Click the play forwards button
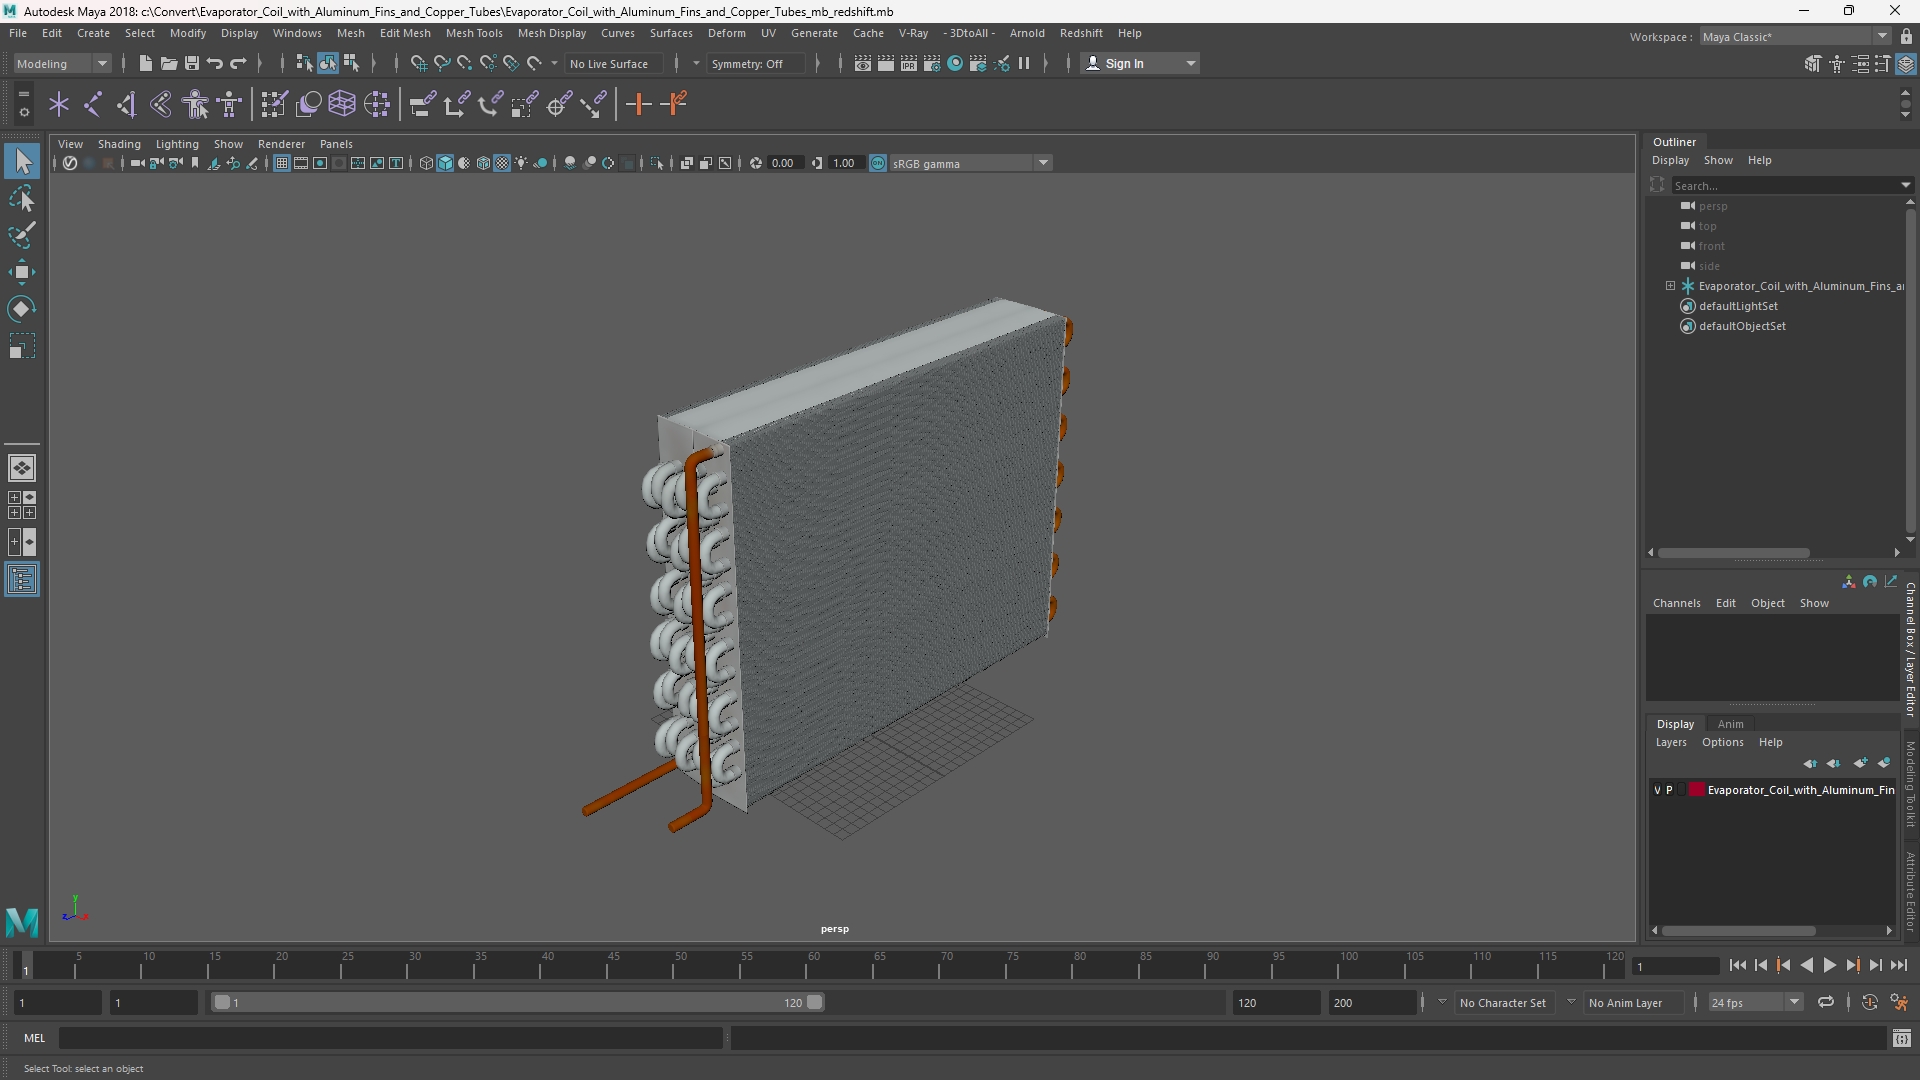 (1829, 965)
